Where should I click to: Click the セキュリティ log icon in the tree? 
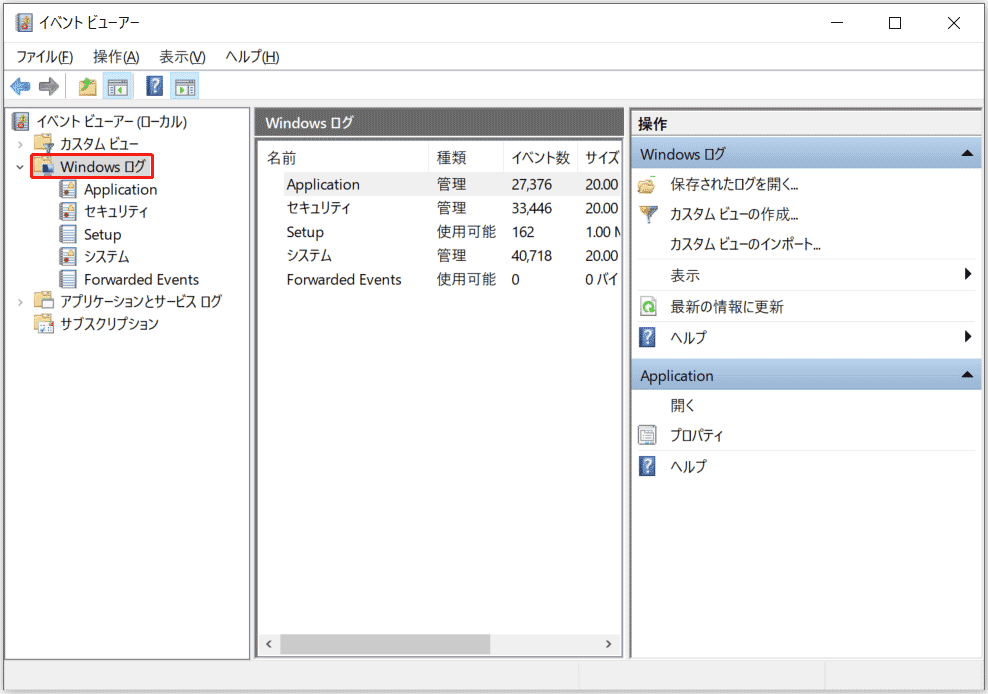pyautogui.click(x=68, y=211)
